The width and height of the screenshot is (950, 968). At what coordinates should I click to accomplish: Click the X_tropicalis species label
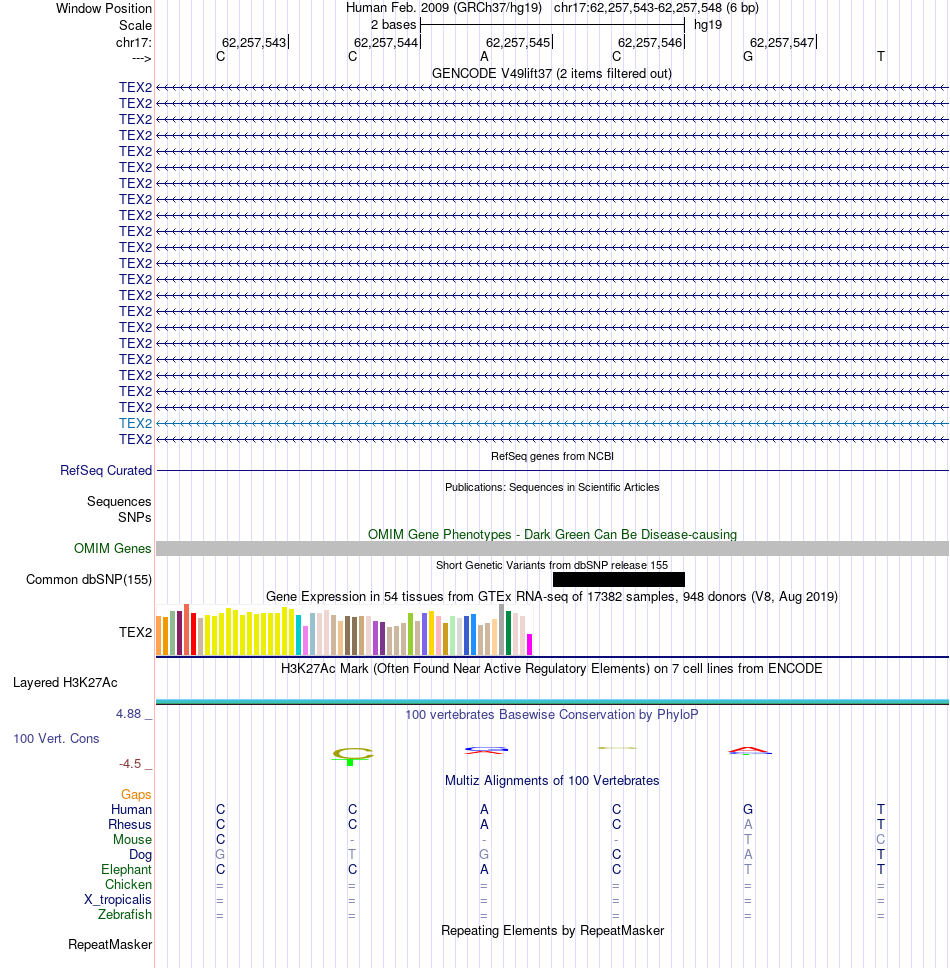point(117,899)
